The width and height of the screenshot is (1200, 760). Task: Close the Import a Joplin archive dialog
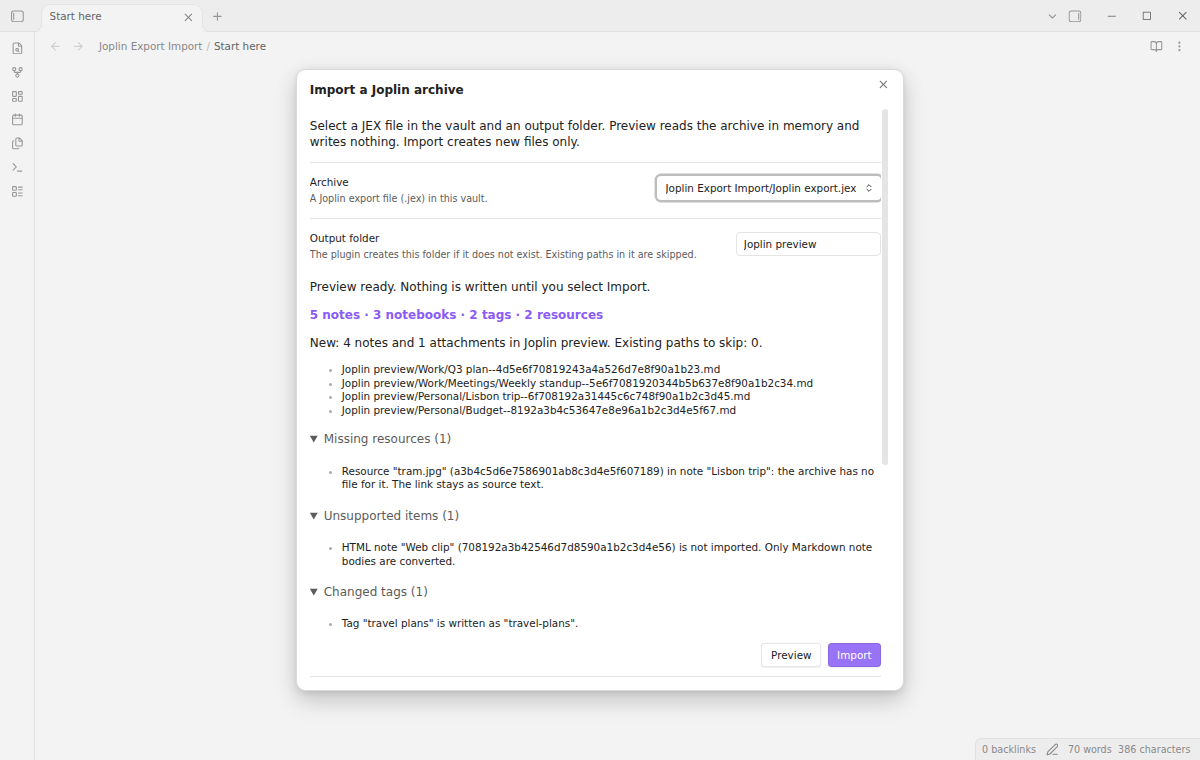pos(883,85)
